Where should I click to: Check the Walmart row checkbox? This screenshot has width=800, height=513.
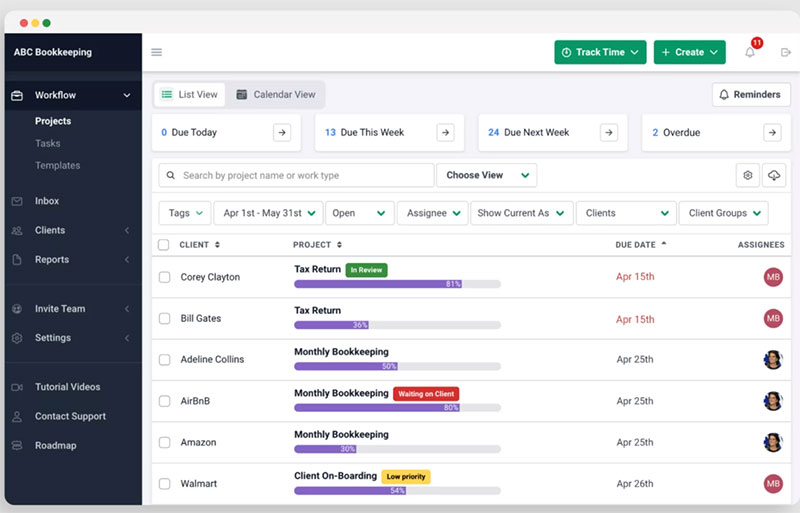164,484
